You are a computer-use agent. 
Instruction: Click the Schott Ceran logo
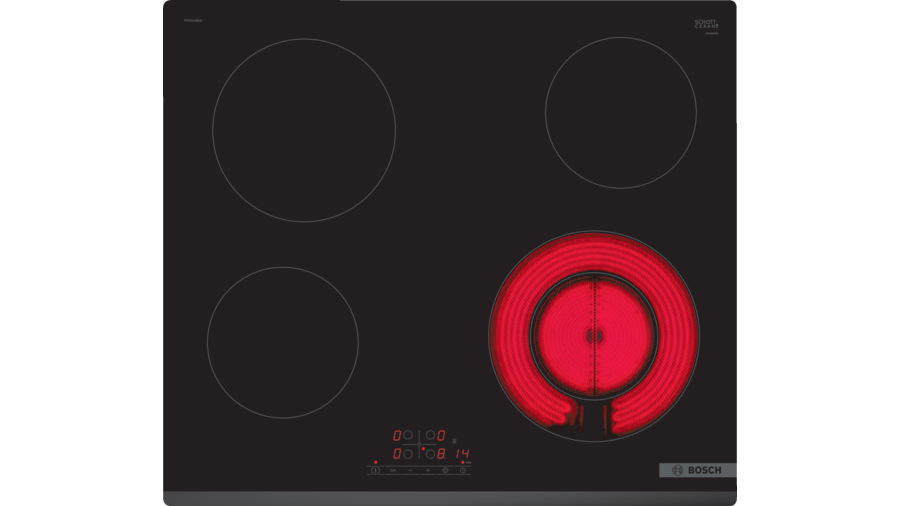coord(706,25)
